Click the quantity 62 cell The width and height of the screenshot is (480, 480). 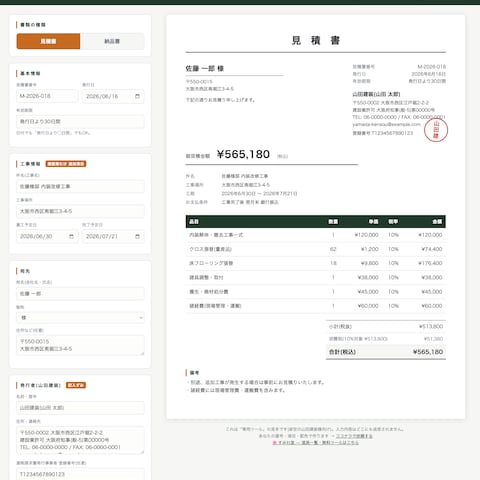pos(333,249)
